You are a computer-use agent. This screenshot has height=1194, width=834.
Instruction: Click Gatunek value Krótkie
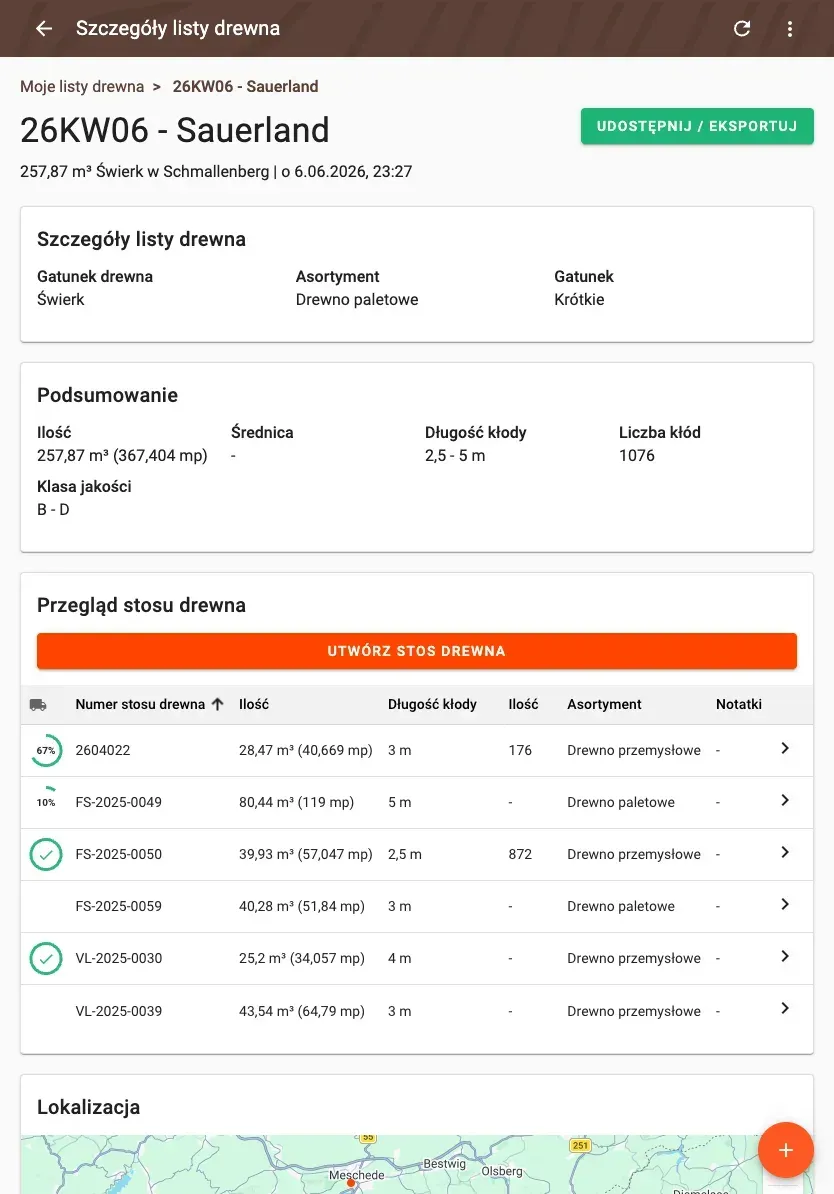click(579, 299)
